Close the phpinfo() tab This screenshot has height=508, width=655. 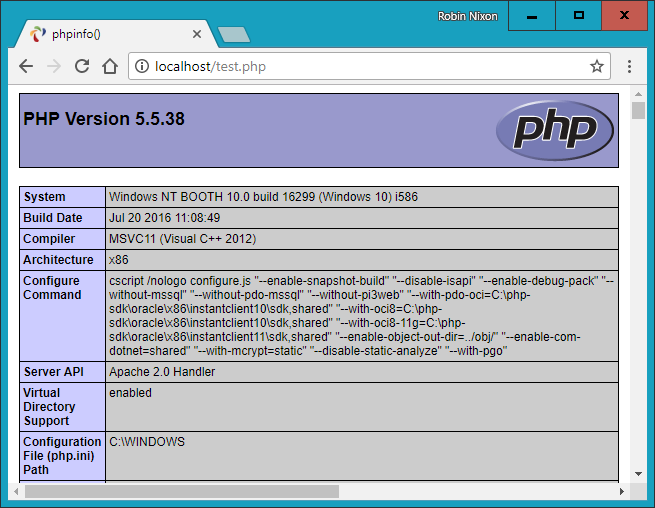click(x=197, y=34)
